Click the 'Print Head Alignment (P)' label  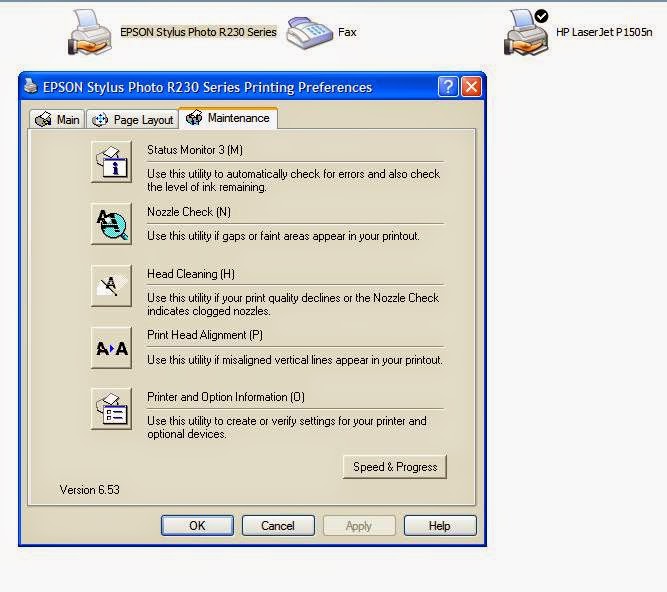pos(205,335)
